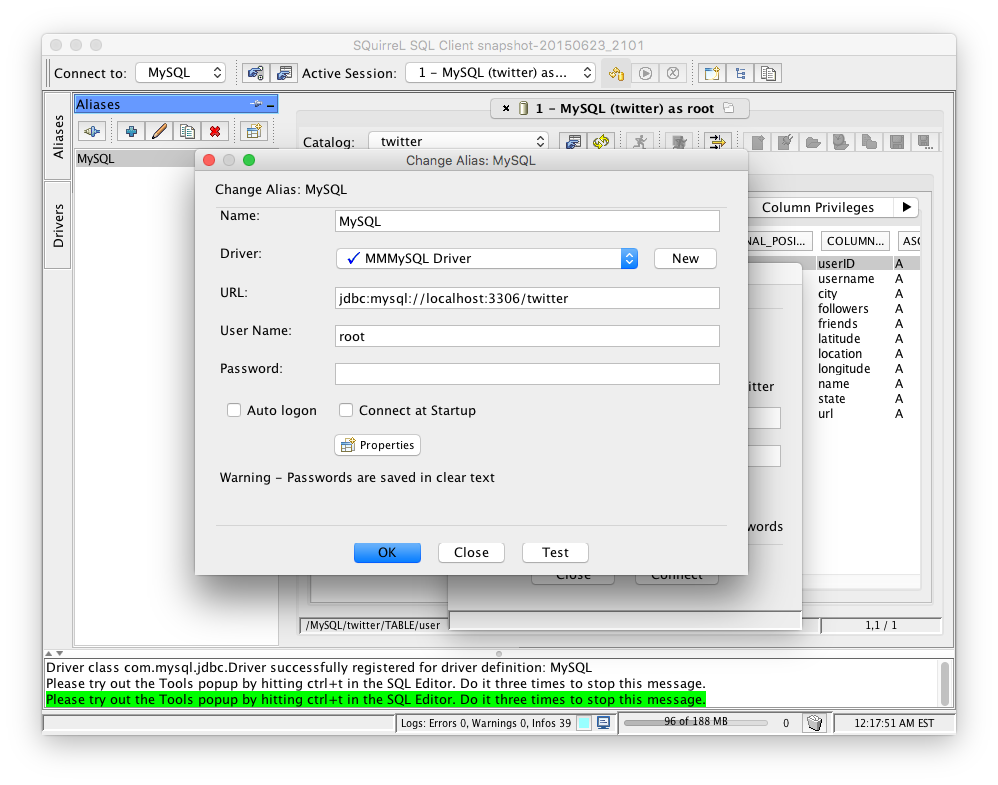Click the monitor log viewer icon in status bar
Image resolution: width=998 pixels, height=785 pixels.
(603, 723)
